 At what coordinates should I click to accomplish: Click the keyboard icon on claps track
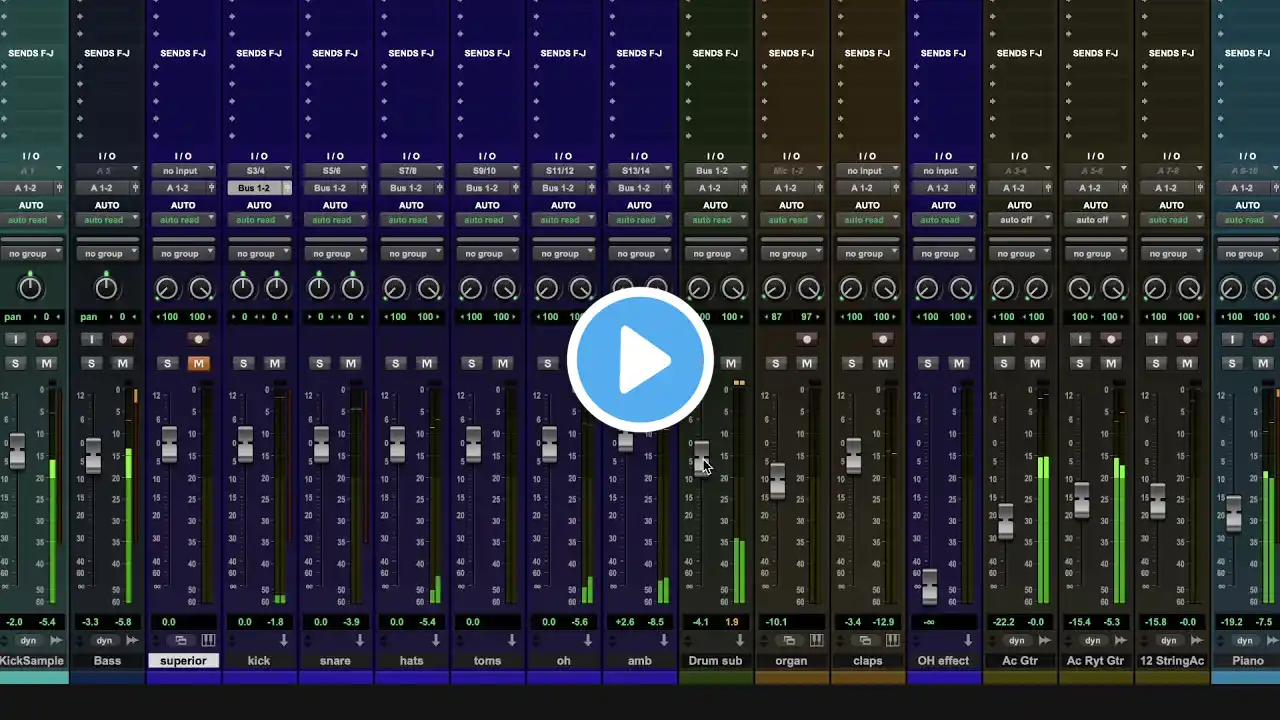892,640
